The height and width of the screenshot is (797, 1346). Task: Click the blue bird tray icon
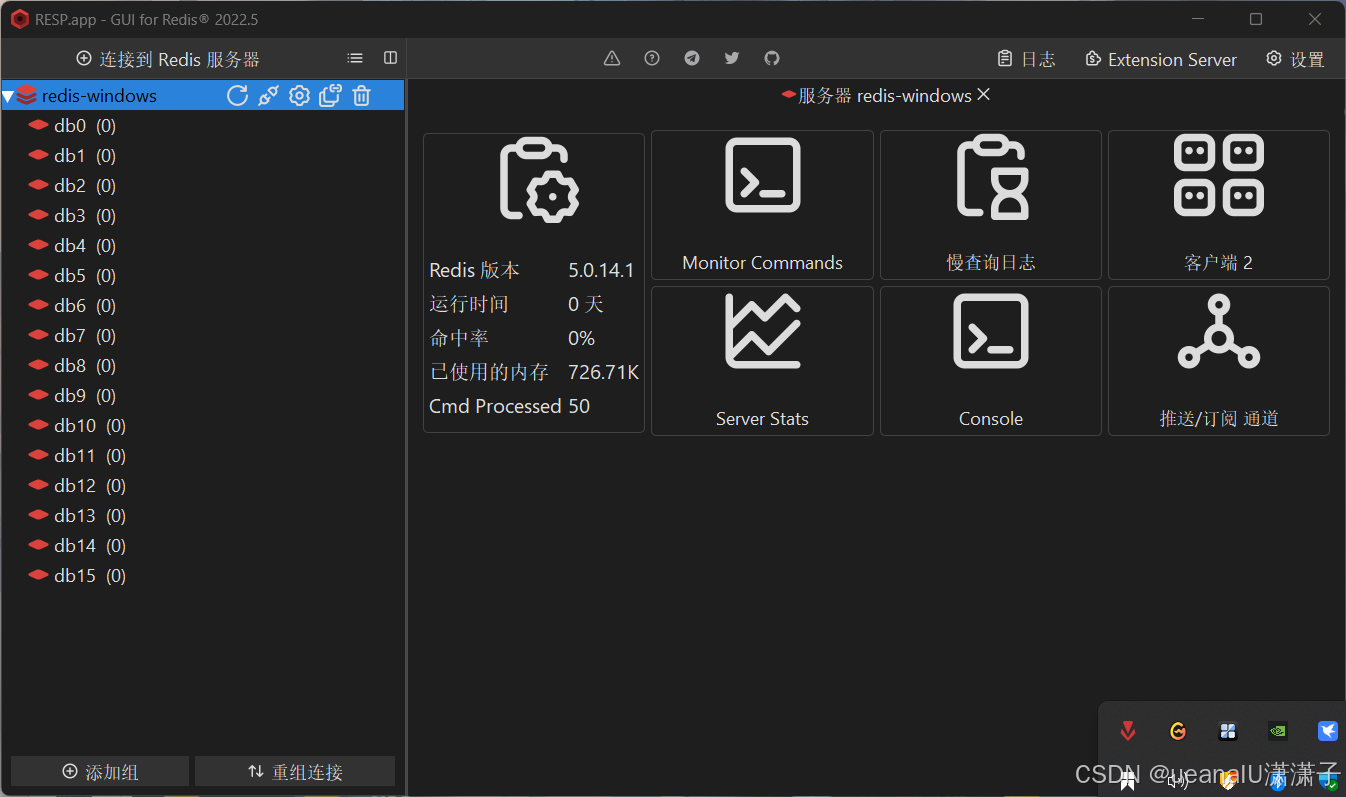point(1328,731)
